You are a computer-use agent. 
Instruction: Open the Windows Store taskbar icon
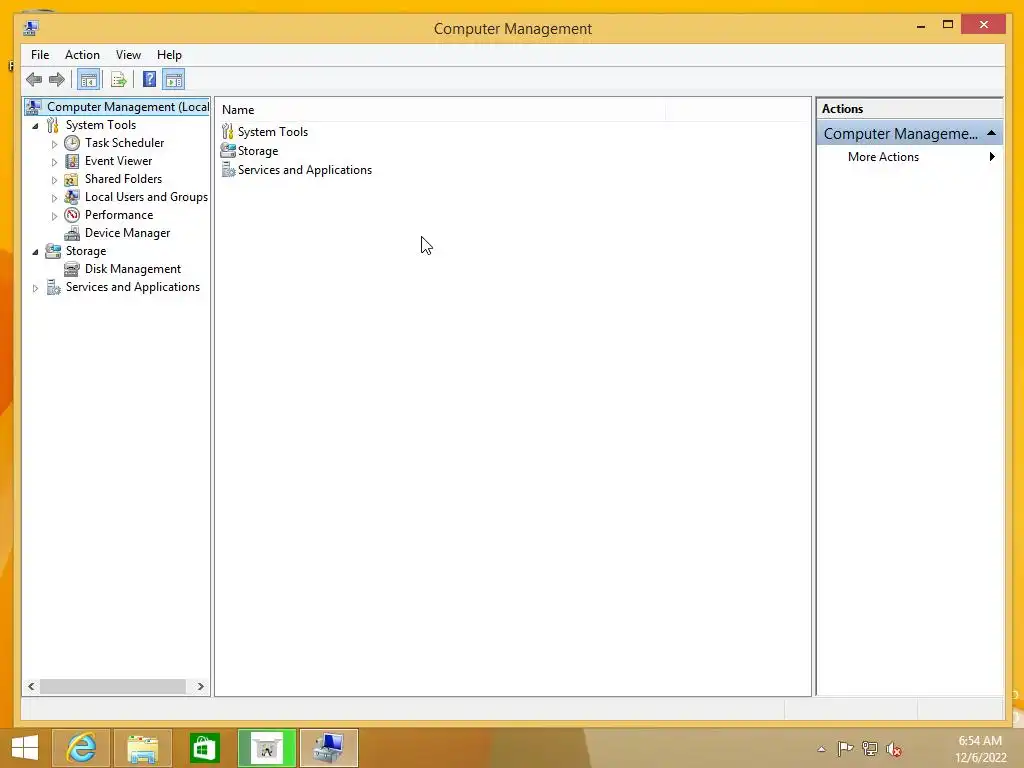[x=204, y=748]
